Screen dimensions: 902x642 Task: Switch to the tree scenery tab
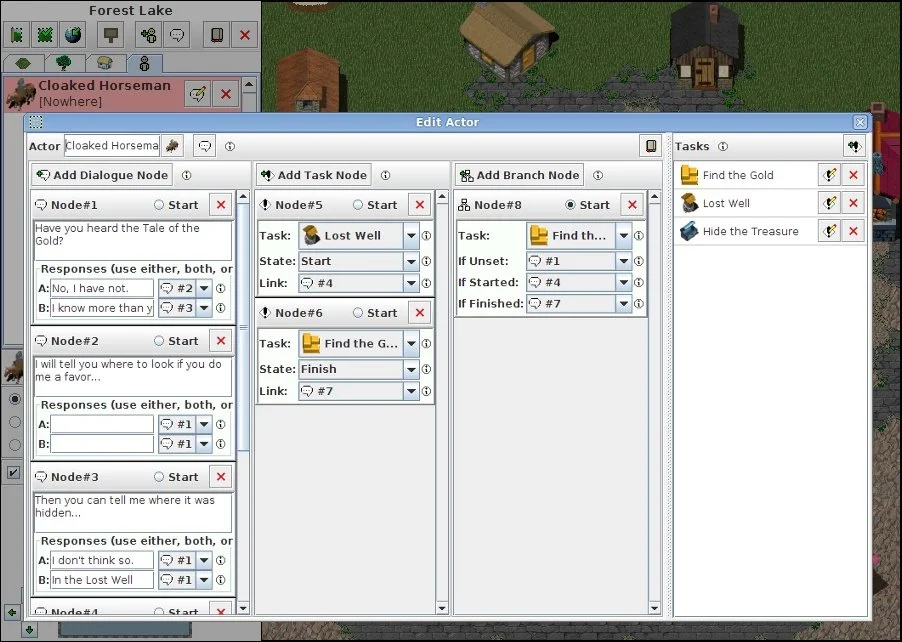point(64,63)
